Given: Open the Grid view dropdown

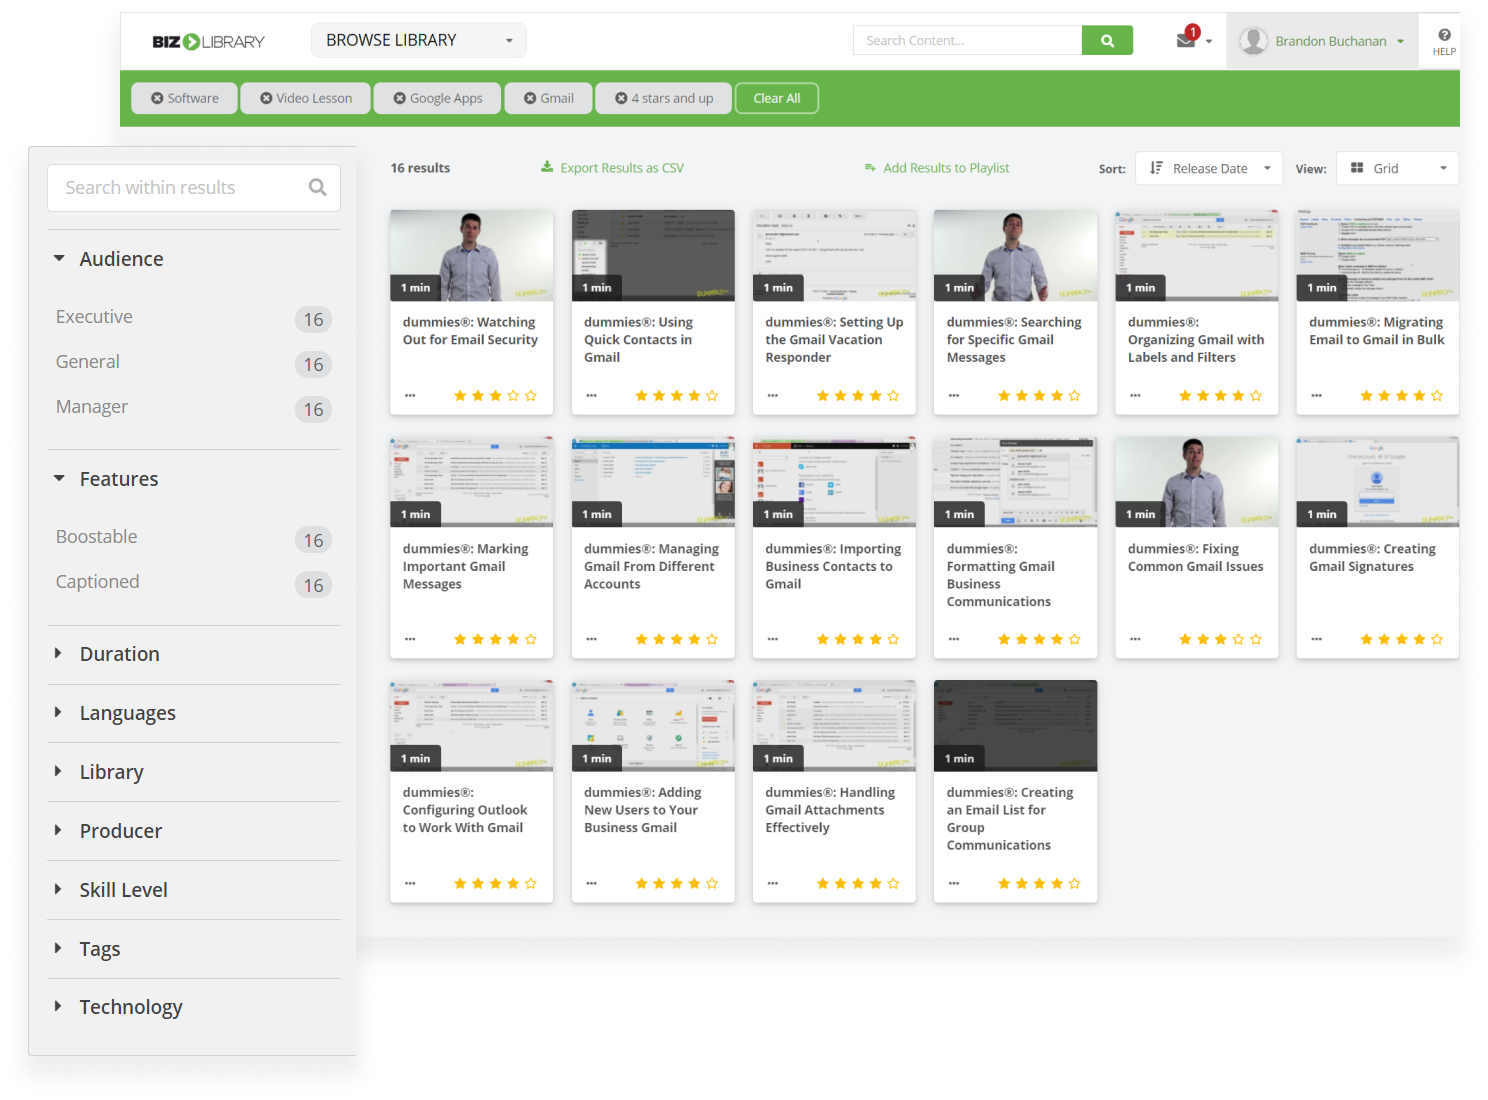Looking at the screenshot, I should point(1398,168).
